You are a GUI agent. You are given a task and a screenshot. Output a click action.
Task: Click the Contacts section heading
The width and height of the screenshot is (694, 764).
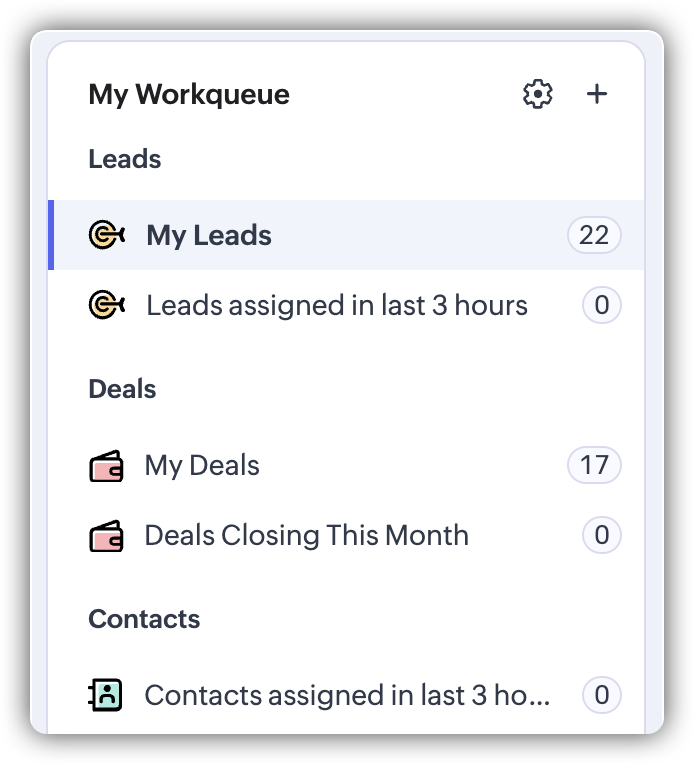(144, 619)
